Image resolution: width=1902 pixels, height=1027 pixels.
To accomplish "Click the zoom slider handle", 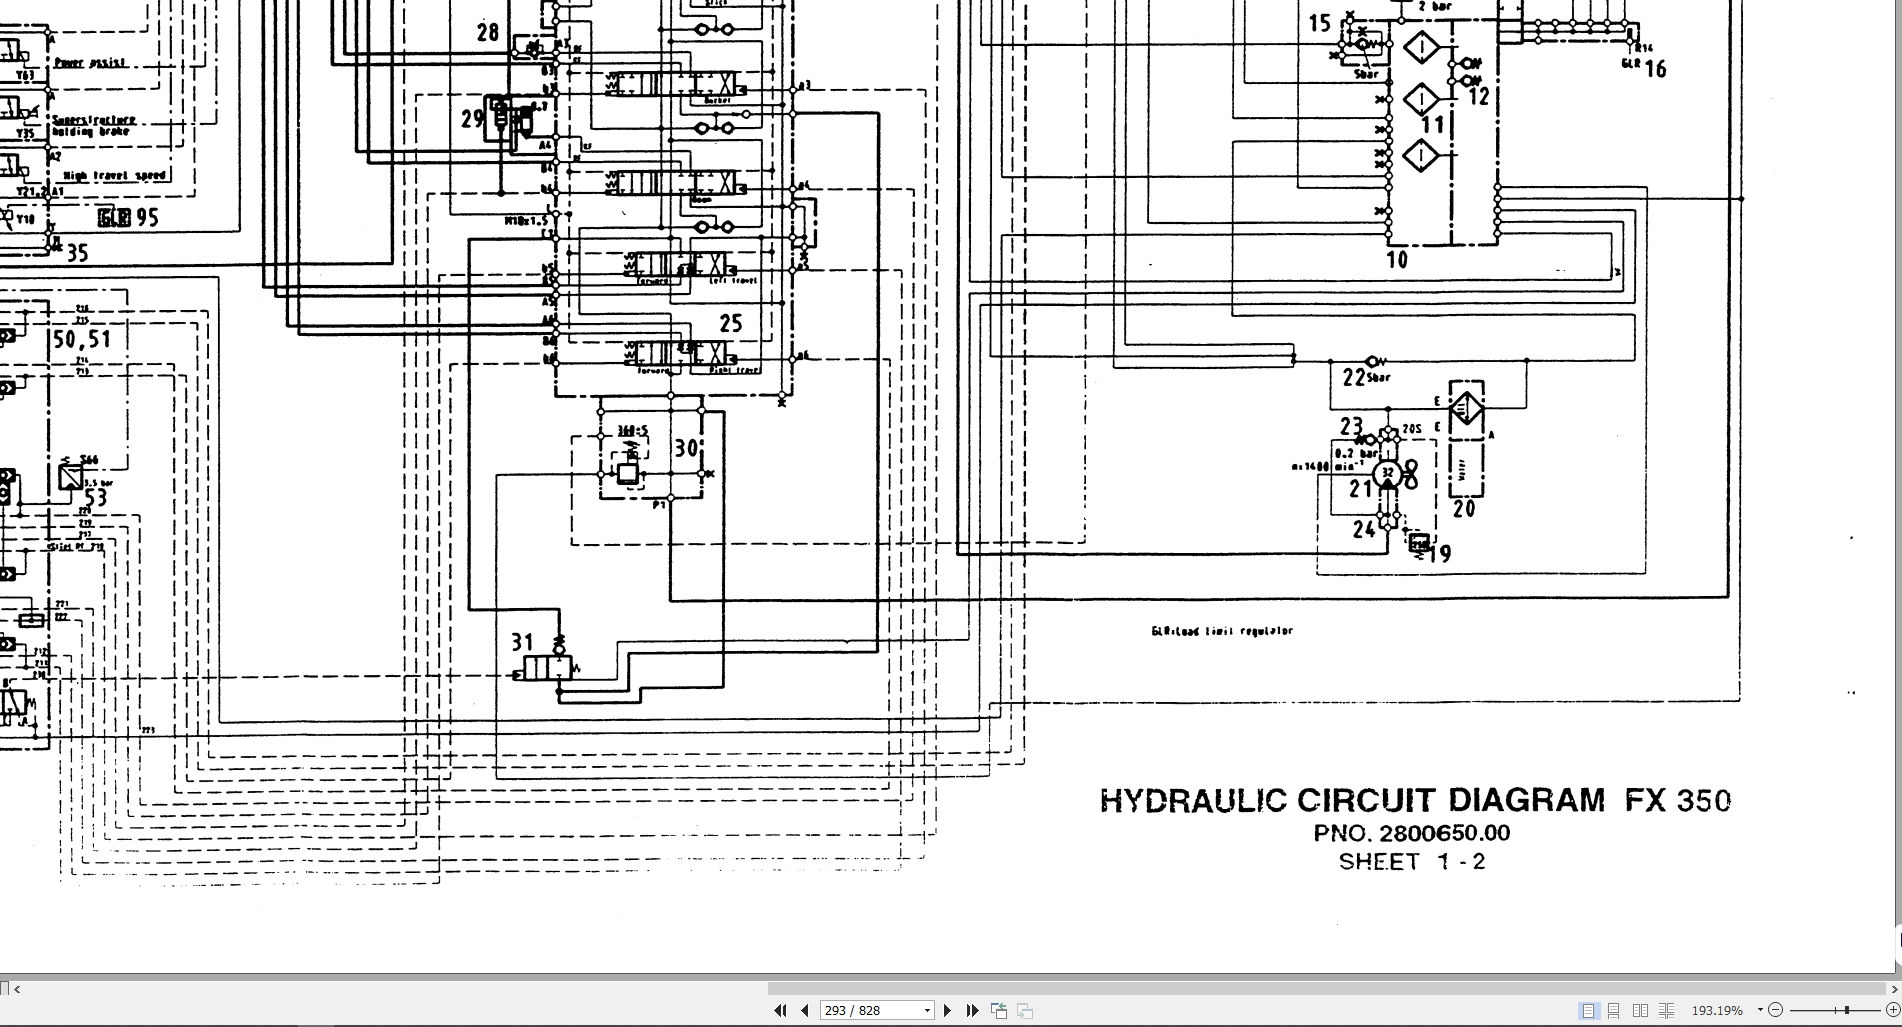I will pos(1847,1010).
